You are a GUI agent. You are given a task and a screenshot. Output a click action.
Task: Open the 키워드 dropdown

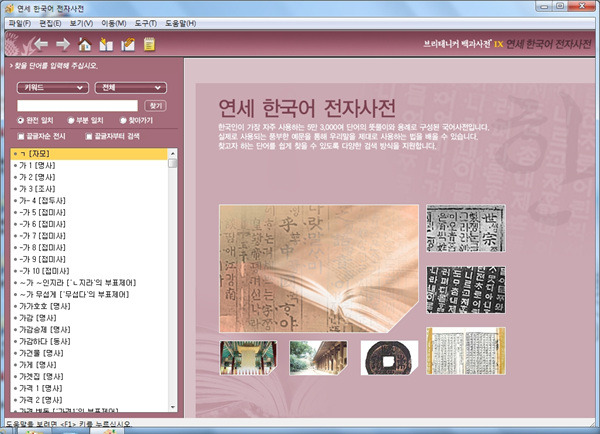(53, 88)
